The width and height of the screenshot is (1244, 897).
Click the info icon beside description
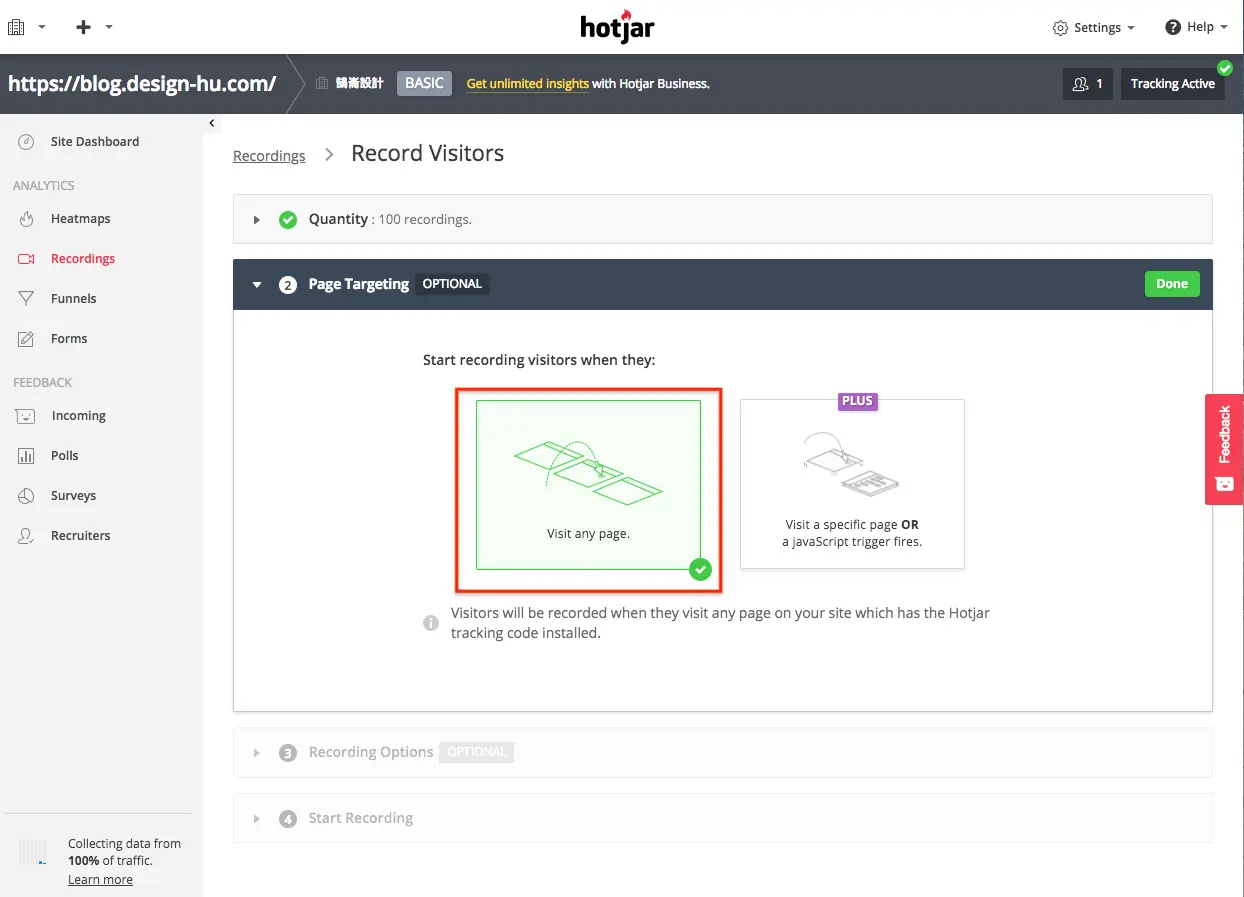[x=431, y=623]
